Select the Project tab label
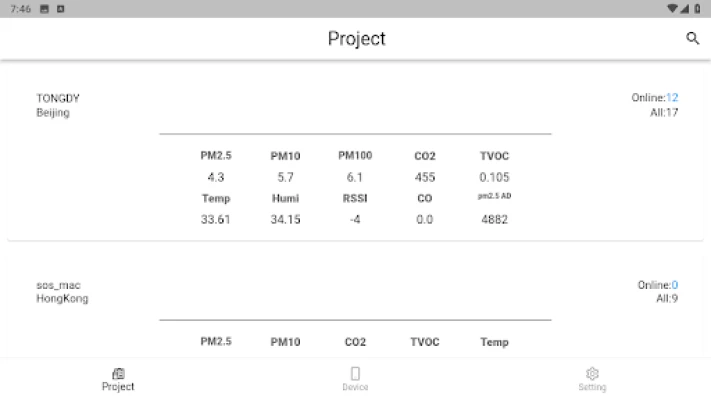This screenshot has width=711, height=400. point(118,387)
